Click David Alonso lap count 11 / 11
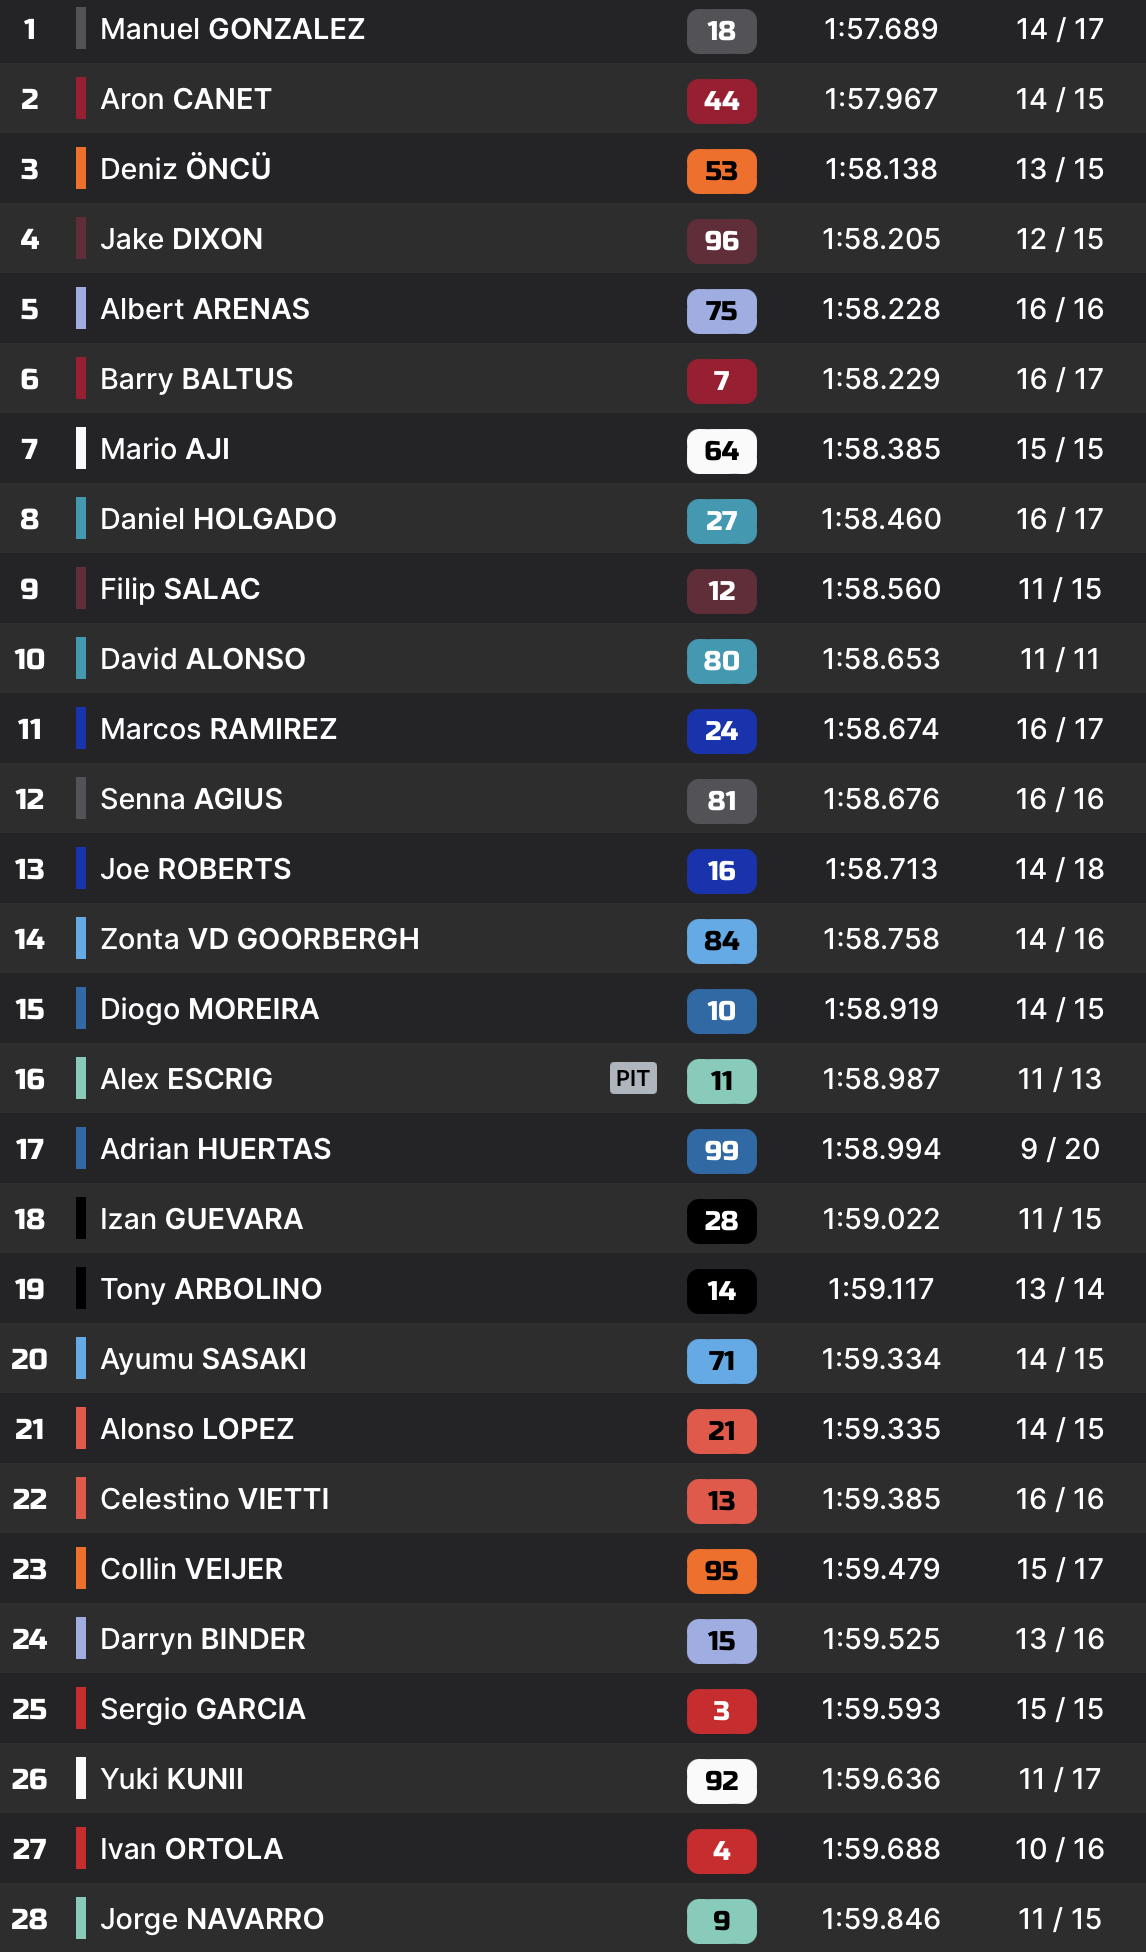Viewport: 1146px width, 1952px height. coord(1059,659)
